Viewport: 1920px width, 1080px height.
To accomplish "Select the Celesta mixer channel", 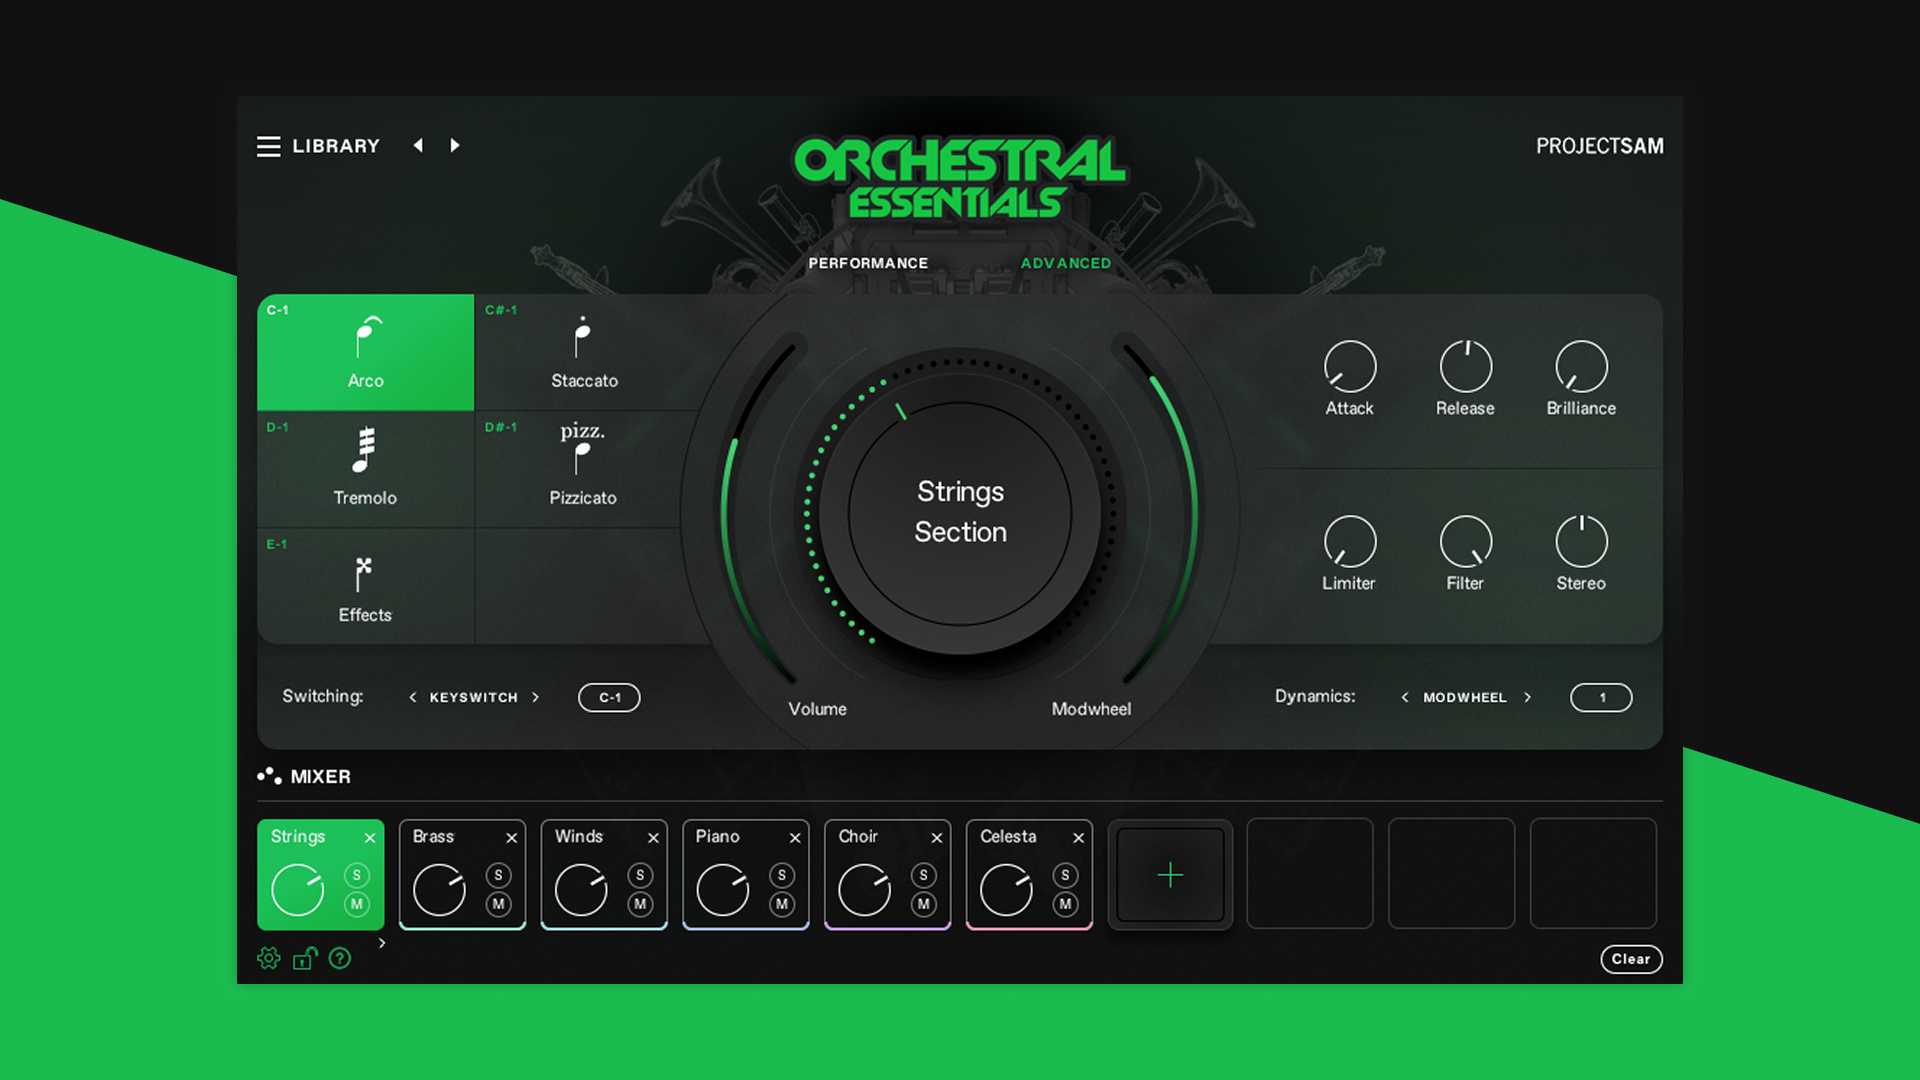I will pyautogui.click(x=1008, y=837).
